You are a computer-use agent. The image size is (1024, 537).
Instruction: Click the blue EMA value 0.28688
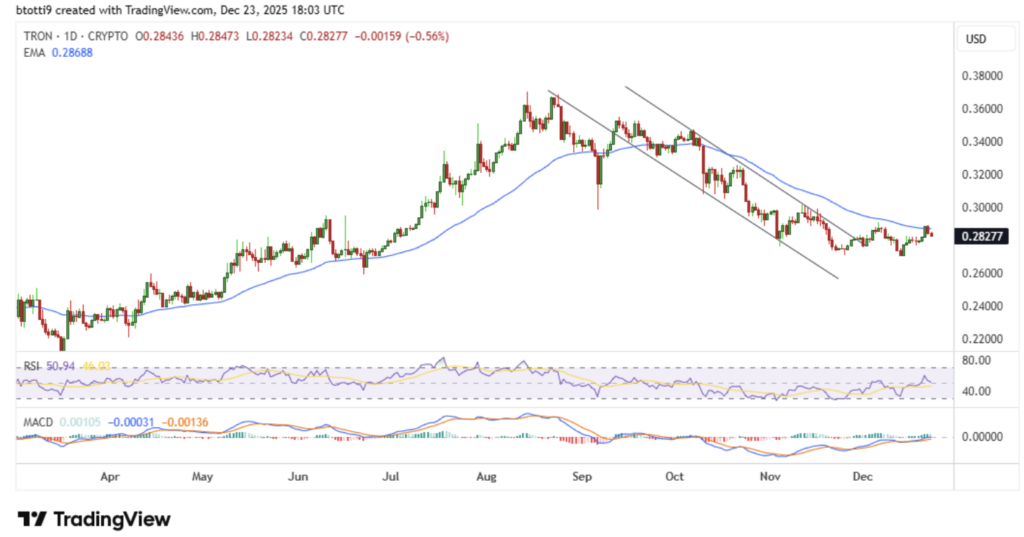click(82, 55)
